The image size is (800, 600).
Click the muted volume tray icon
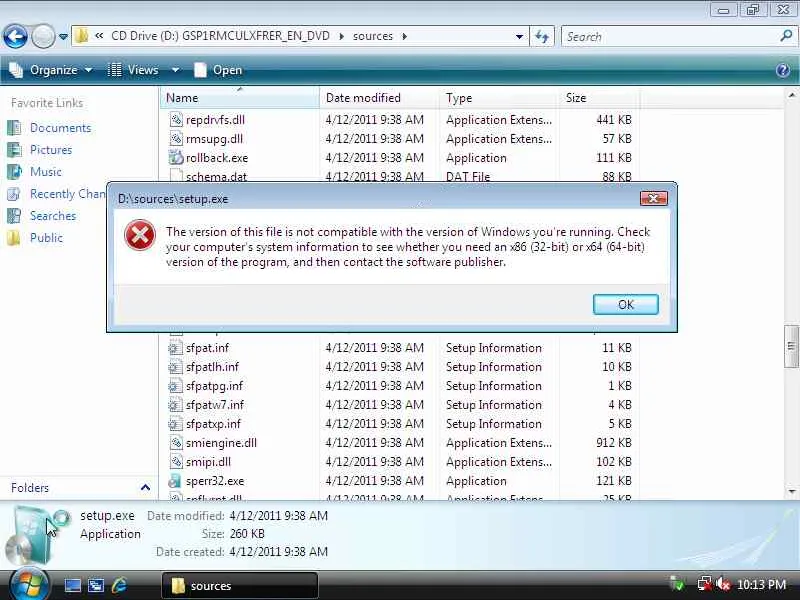723,584
